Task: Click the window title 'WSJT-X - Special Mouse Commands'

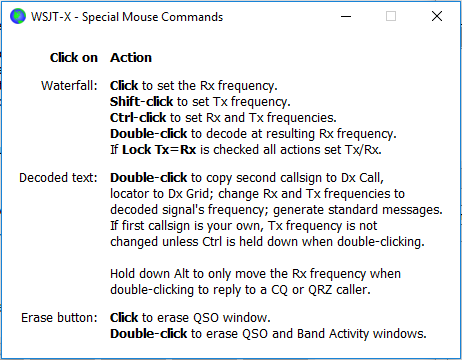Action: [127, 17]
